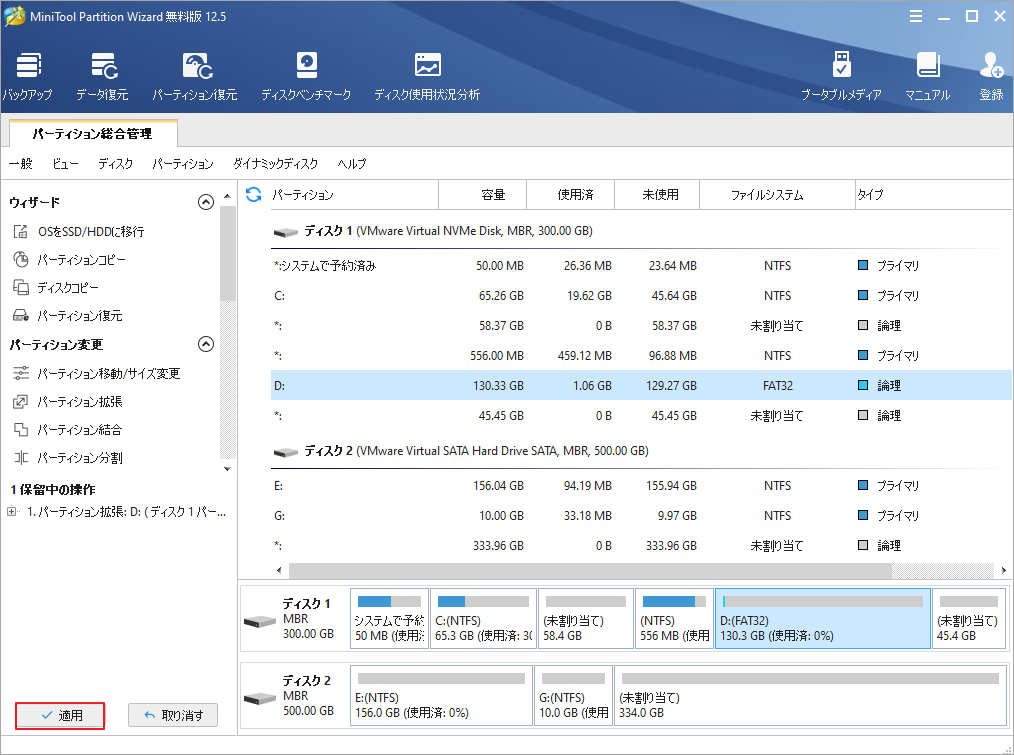Choose パーティション結合 in sidebar
Viewport: 1014px width, 755px height.
click(x=67, y=430)
